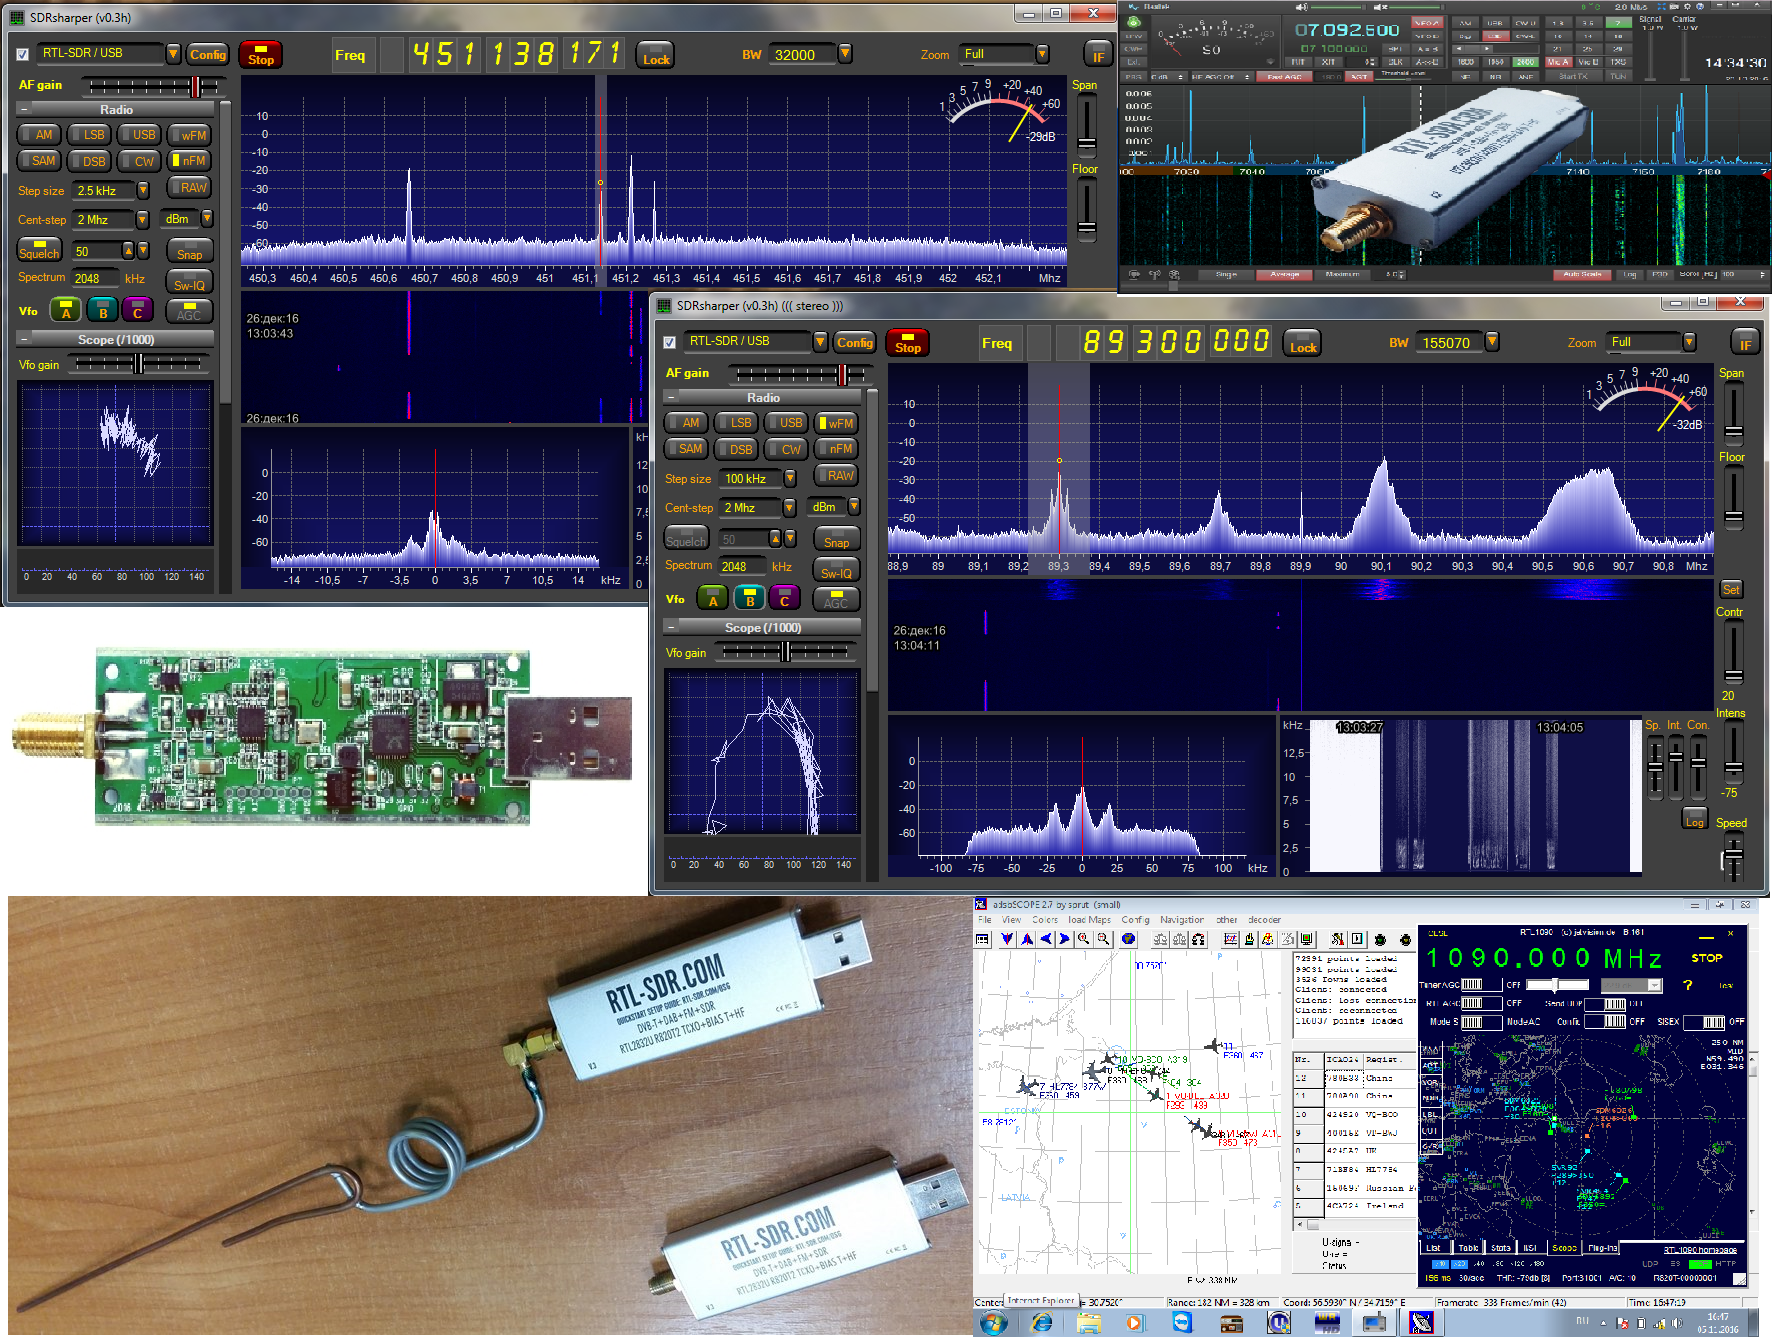Open the load Maps menu in adsbSCOPE
The height and width of the screenshot is (1340, 1772).
click(1089, 920)
